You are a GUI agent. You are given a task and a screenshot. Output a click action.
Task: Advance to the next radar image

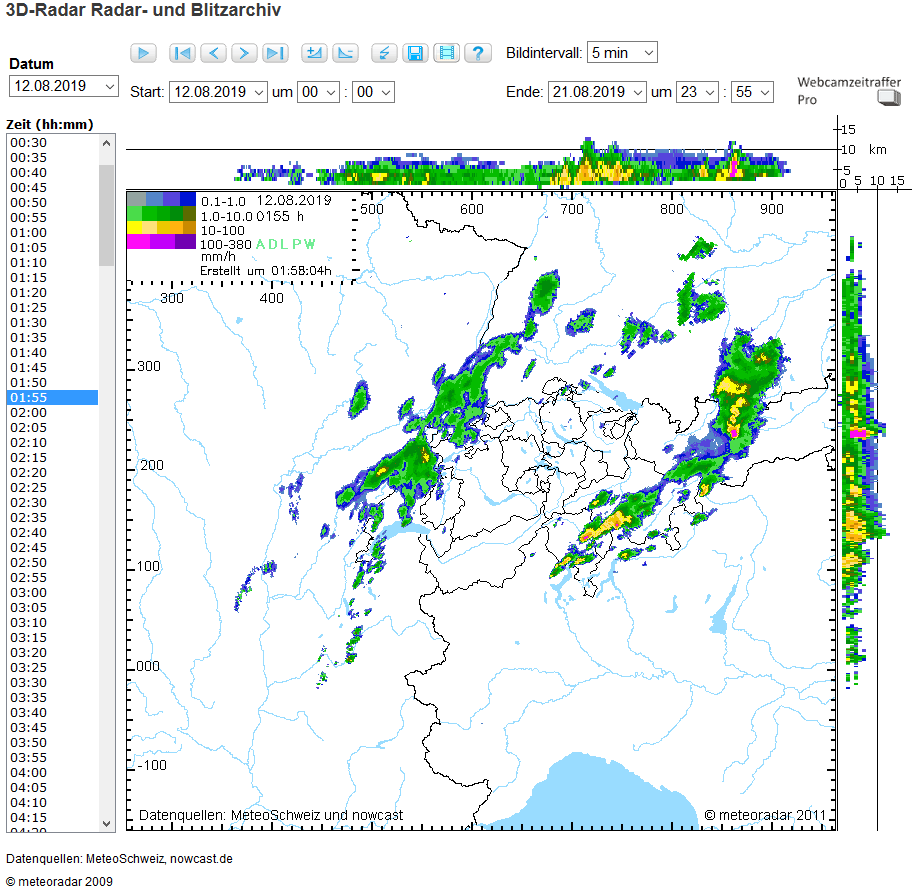[x=244, y=53]
